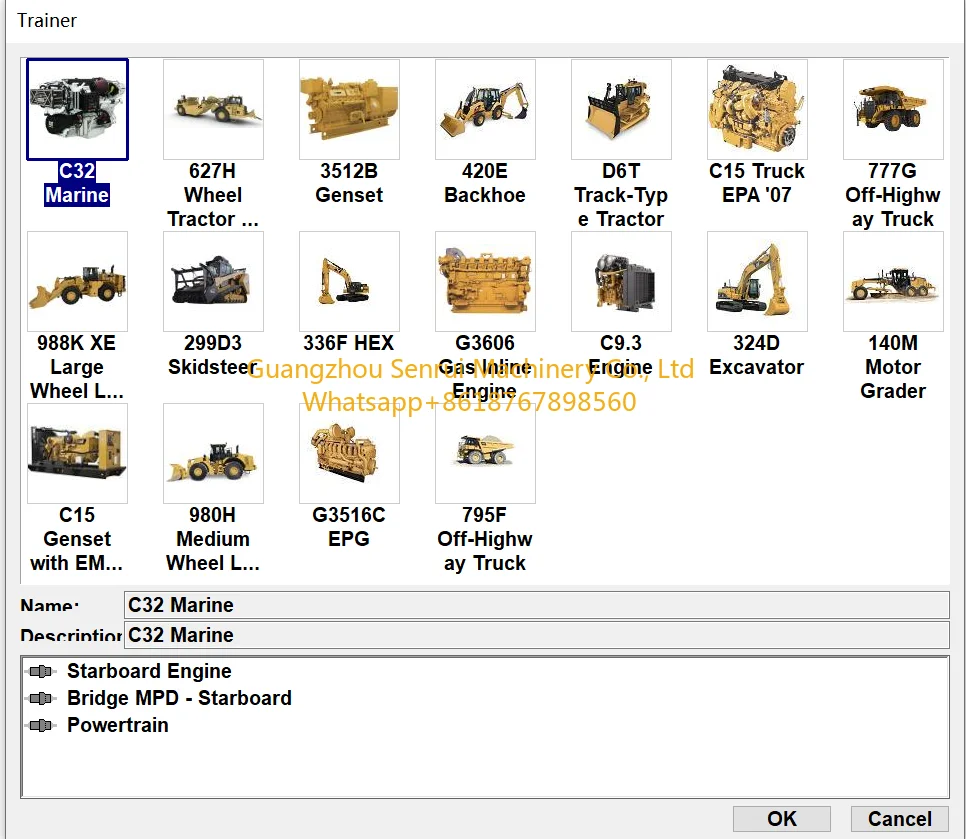Viewport: 966px width, 839px height.
Task: Select the 627H Wheel Tractor icon
Action: click(x=213, y=109)
